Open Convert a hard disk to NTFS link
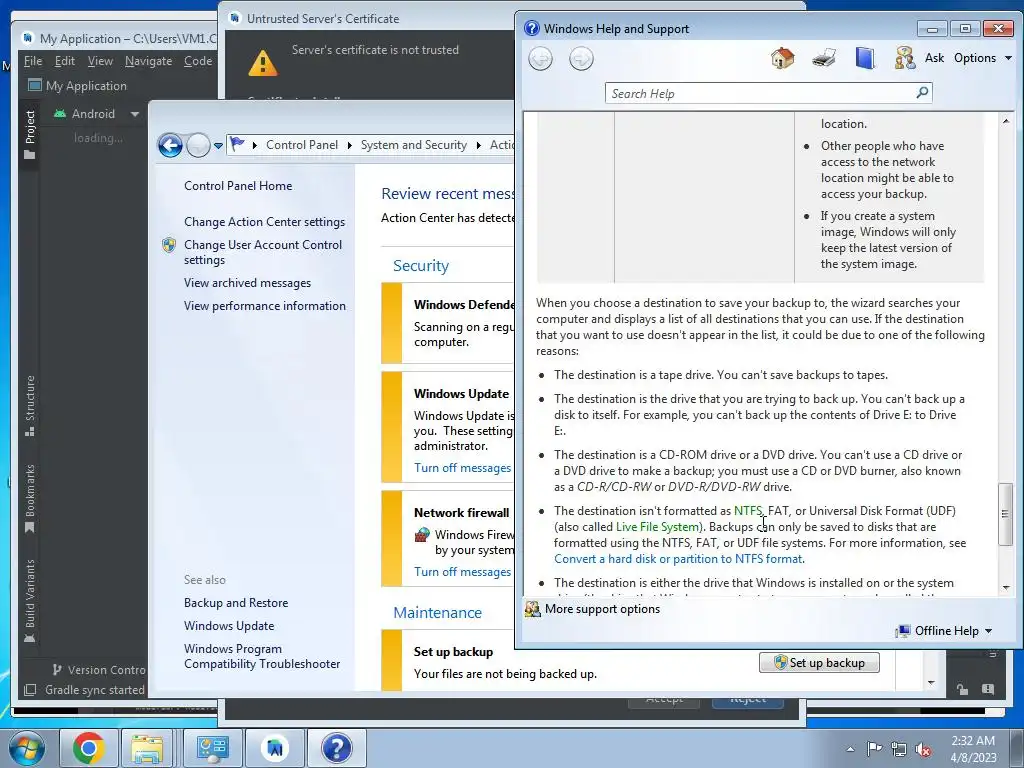This screenshot has width=1024, height=768. click(x=679, y=559)
